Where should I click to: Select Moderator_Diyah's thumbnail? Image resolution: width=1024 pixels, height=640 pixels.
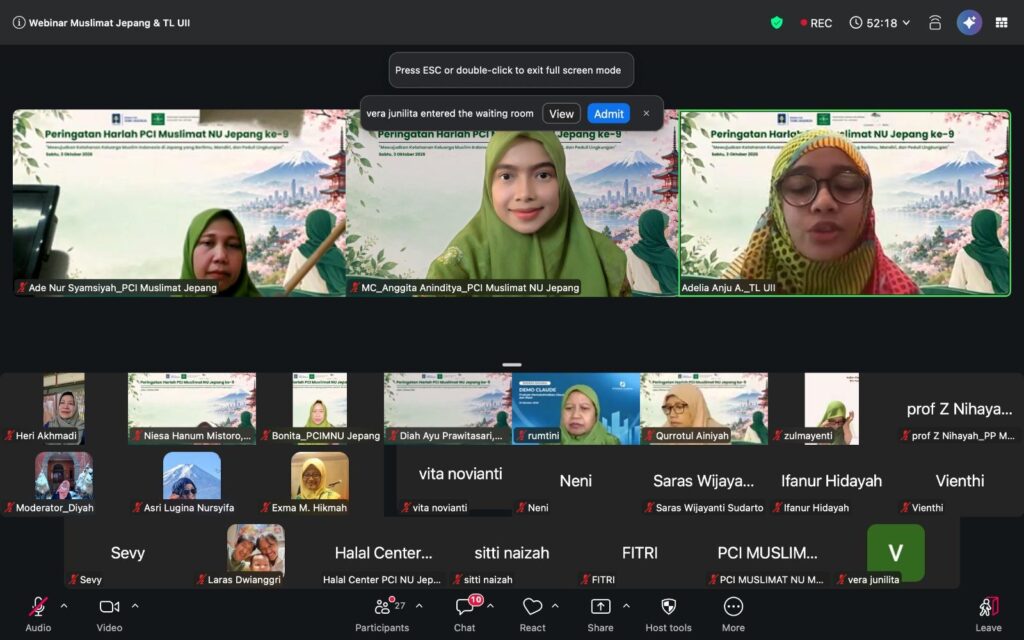pyautogui.click(x=63, y=481)
